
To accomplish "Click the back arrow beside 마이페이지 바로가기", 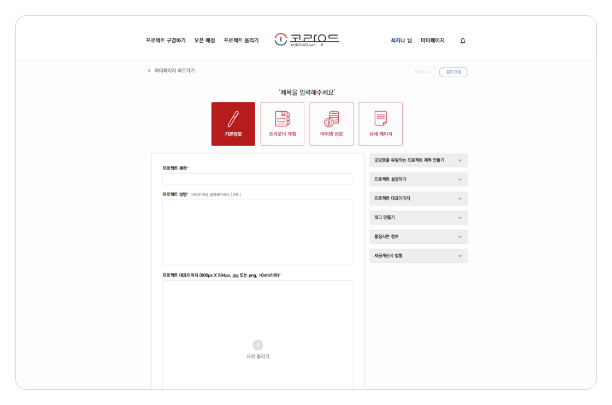I will 150,72.
